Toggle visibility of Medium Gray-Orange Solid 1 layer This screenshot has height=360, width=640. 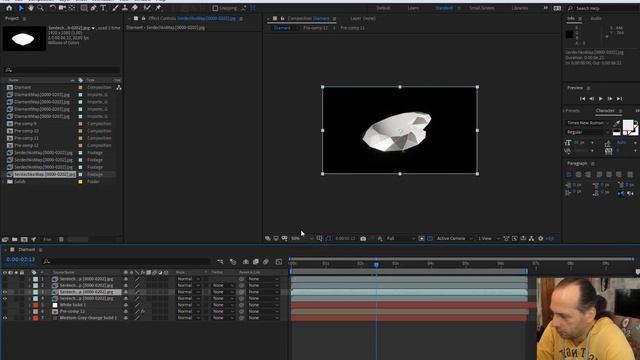(5, 318)
